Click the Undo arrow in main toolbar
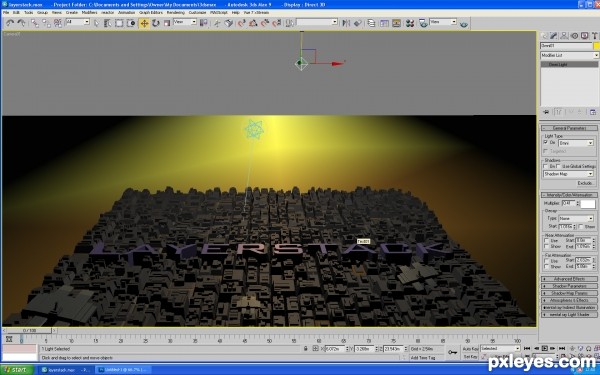This screenshot has width=600, height=375. coord(10,23)
